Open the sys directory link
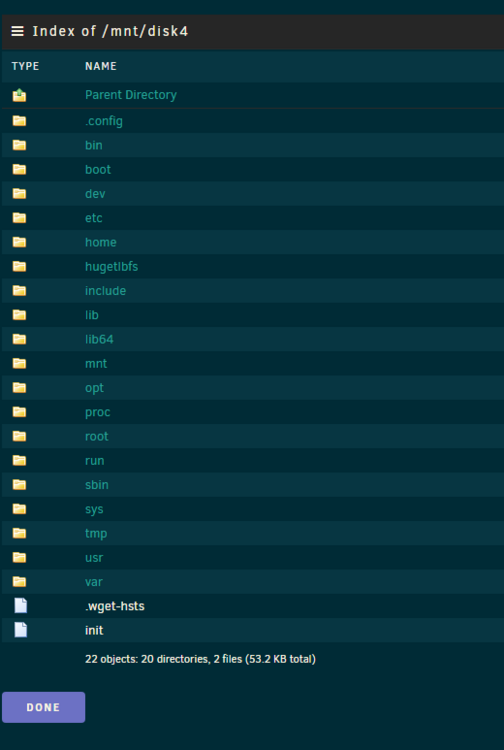Screen dimensions: 504x750 94,509
